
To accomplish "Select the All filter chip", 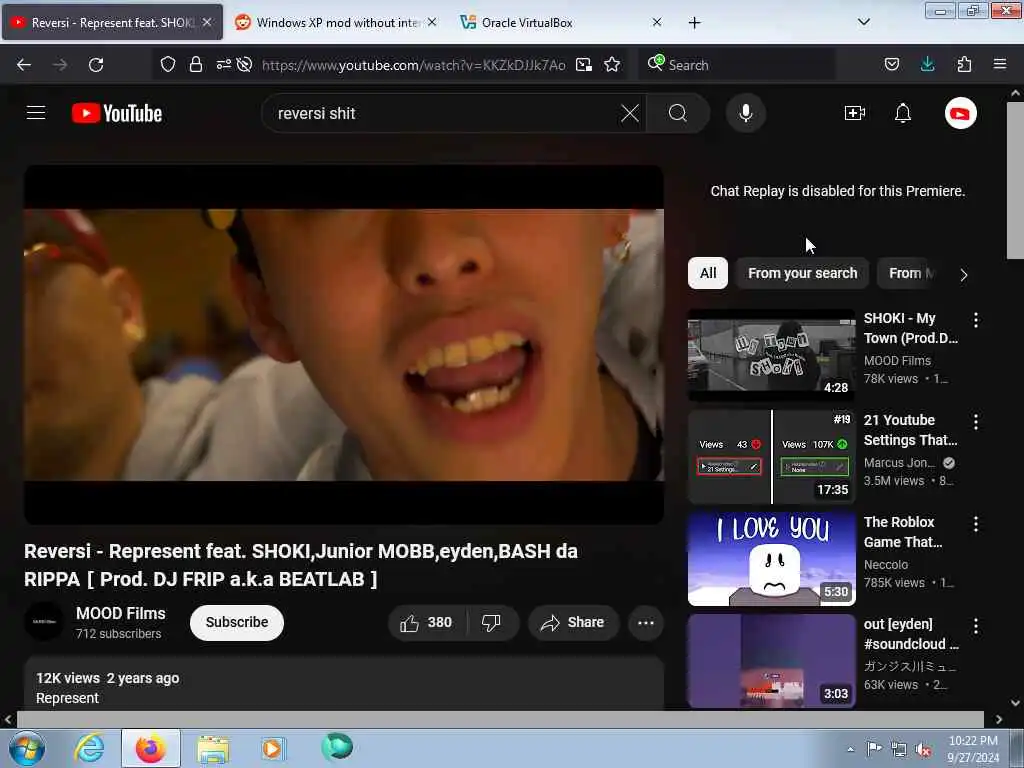I will [708, 273].
